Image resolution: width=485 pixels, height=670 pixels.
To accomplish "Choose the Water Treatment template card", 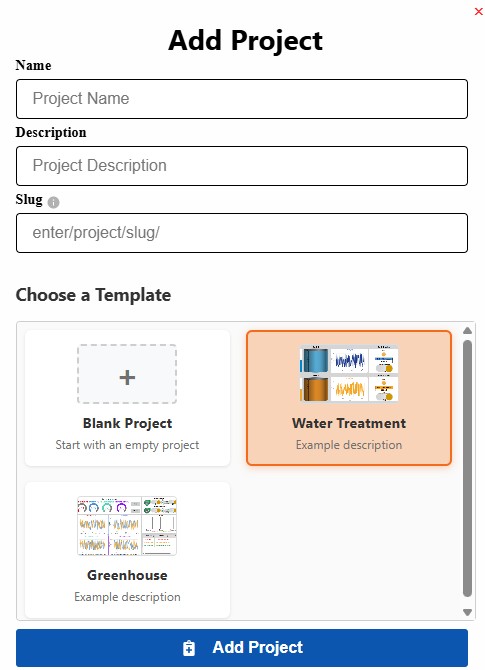I will coord(349,398).
